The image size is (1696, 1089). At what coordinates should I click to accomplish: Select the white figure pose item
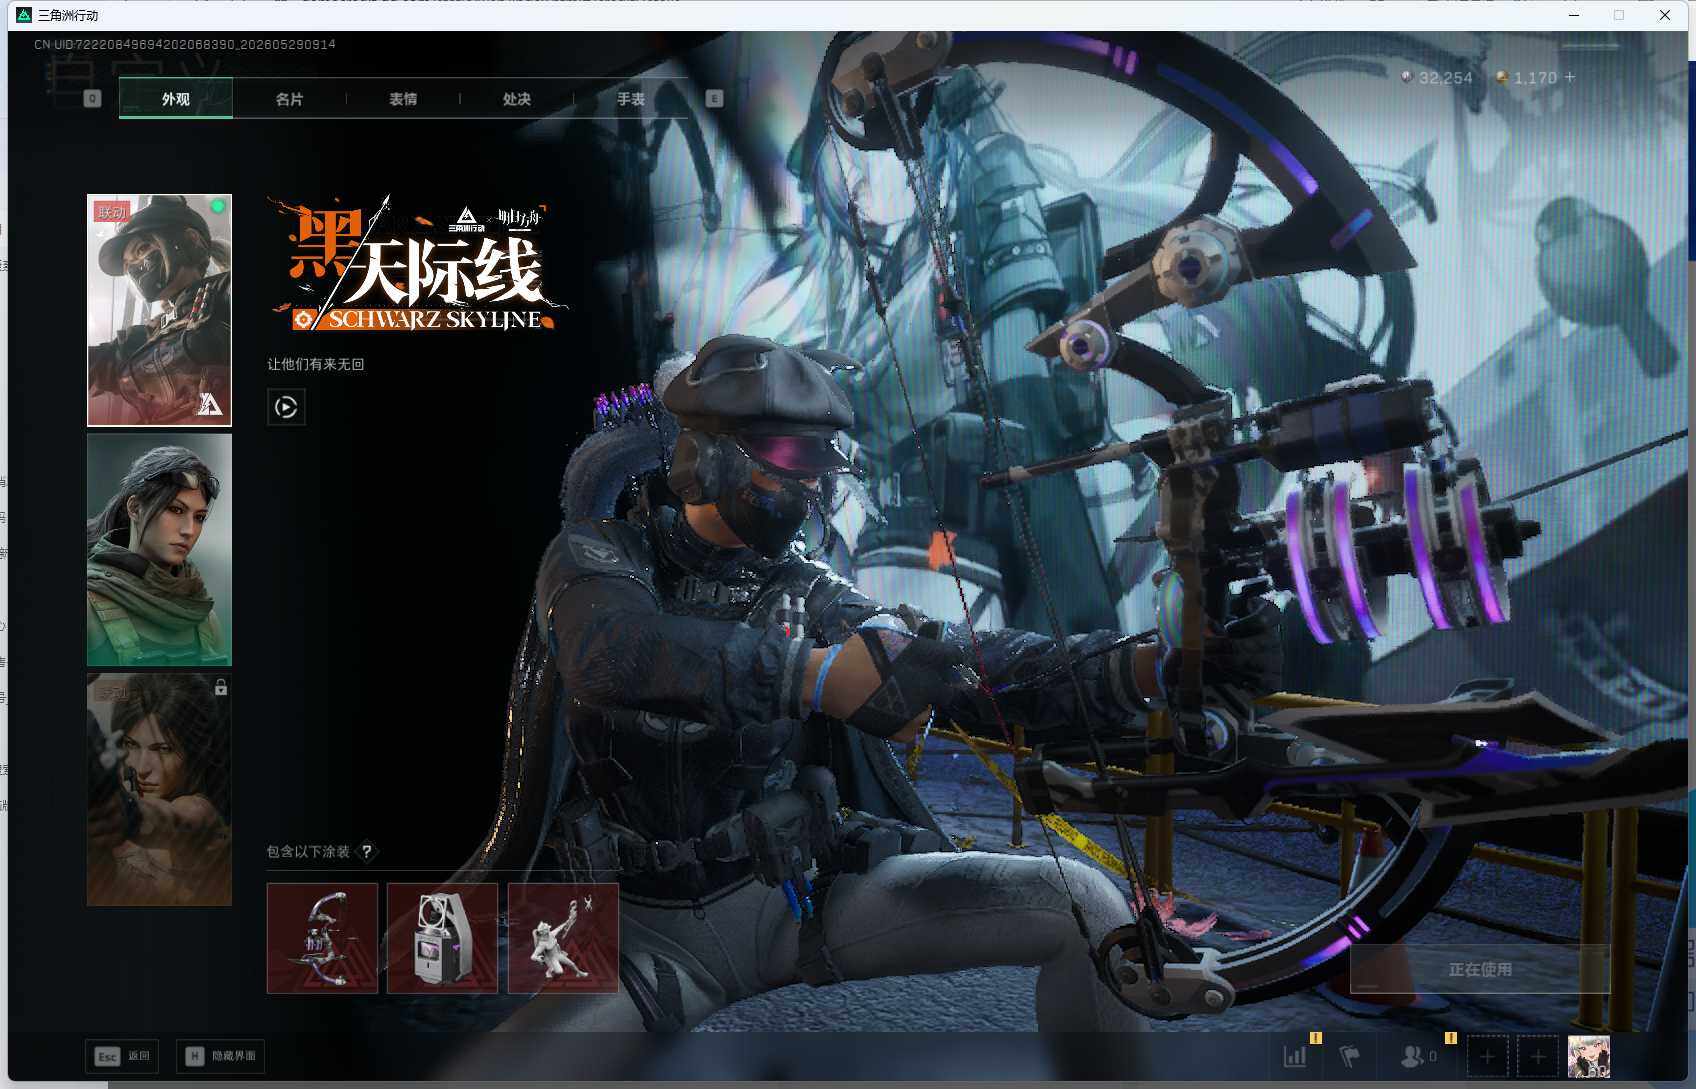pos(563,938)
